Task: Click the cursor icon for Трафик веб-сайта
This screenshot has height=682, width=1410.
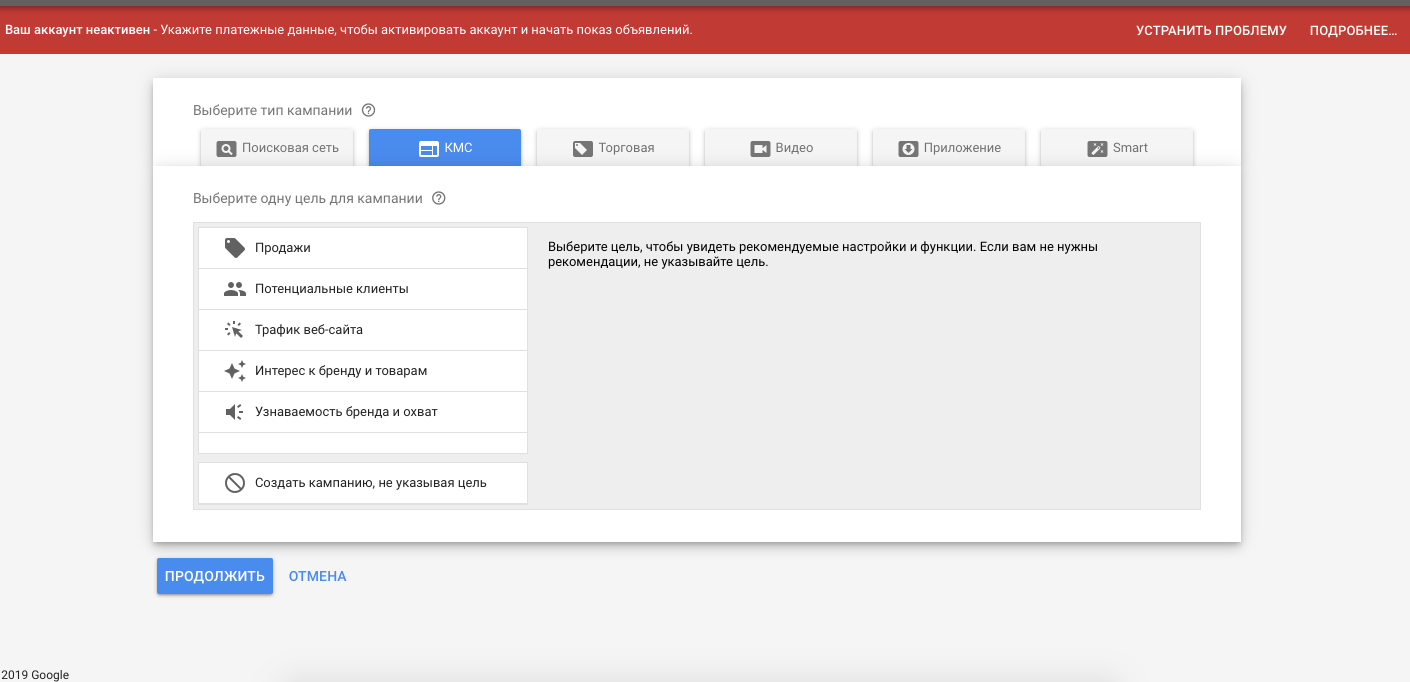Action: pos(235,330)
